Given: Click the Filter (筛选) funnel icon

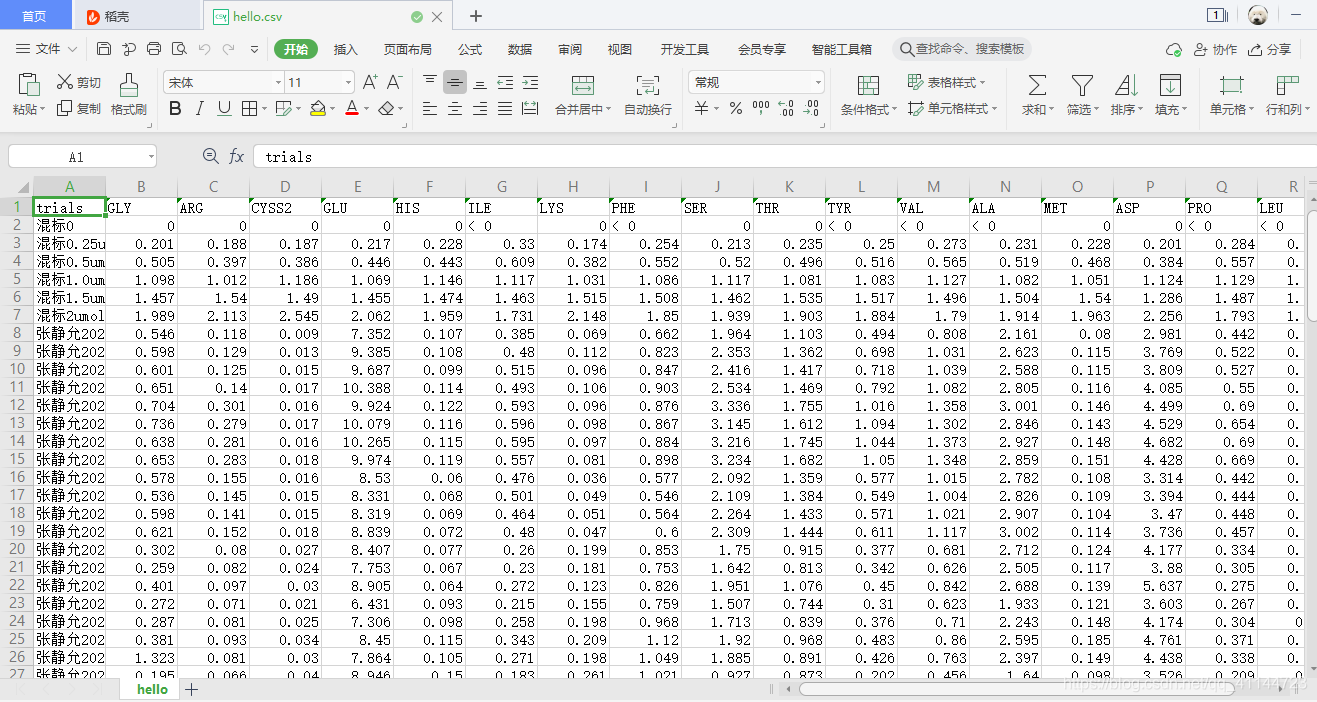Looking at the screenshot, I should tap(1082, 85).
